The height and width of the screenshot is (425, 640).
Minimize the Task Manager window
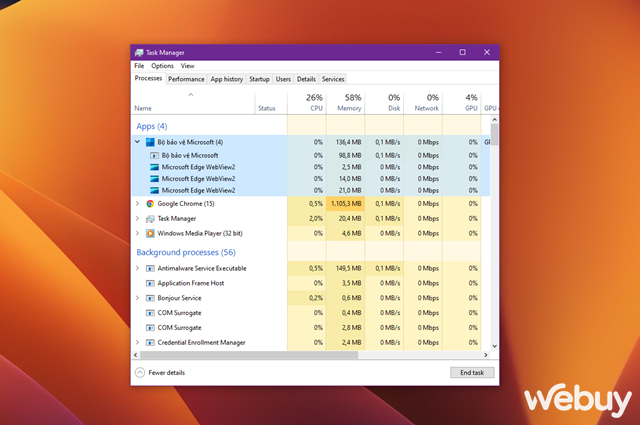coord(438,52)
